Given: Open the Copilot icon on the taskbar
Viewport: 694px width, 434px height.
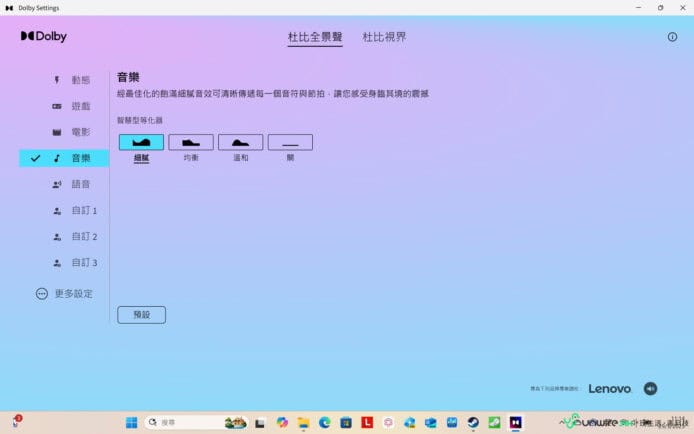Looking at the screenshot, I should 282,423.
